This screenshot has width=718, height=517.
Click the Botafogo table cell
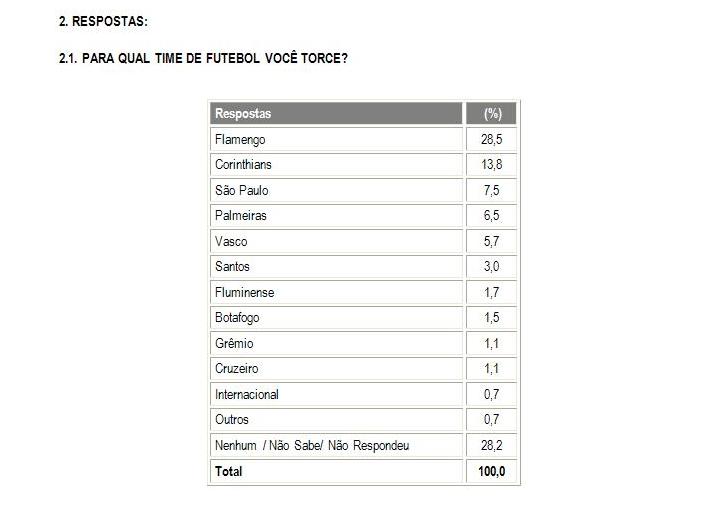tap(237, 318)
